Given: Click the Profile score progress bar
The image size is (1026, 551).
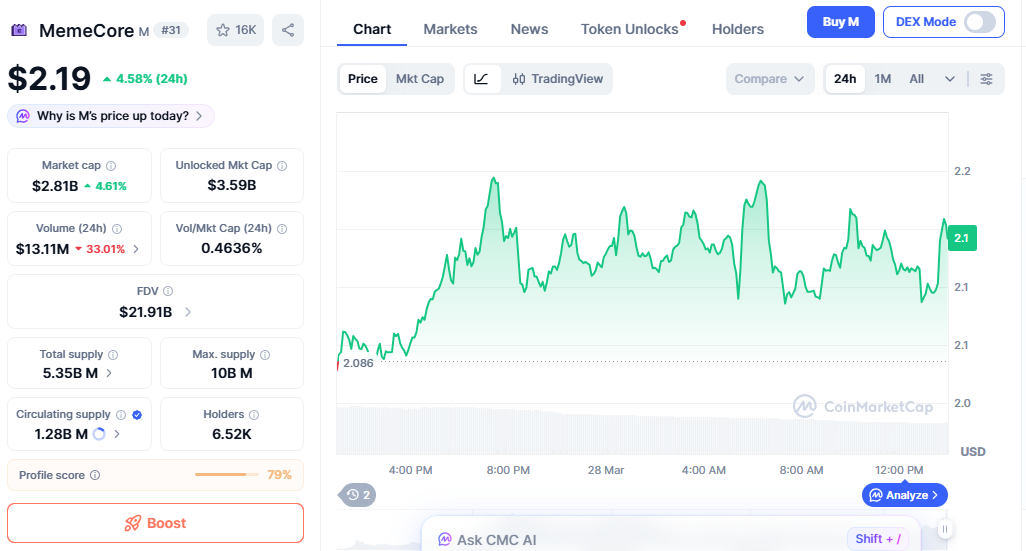Looking at the screenshot, I should pos(226,474).
